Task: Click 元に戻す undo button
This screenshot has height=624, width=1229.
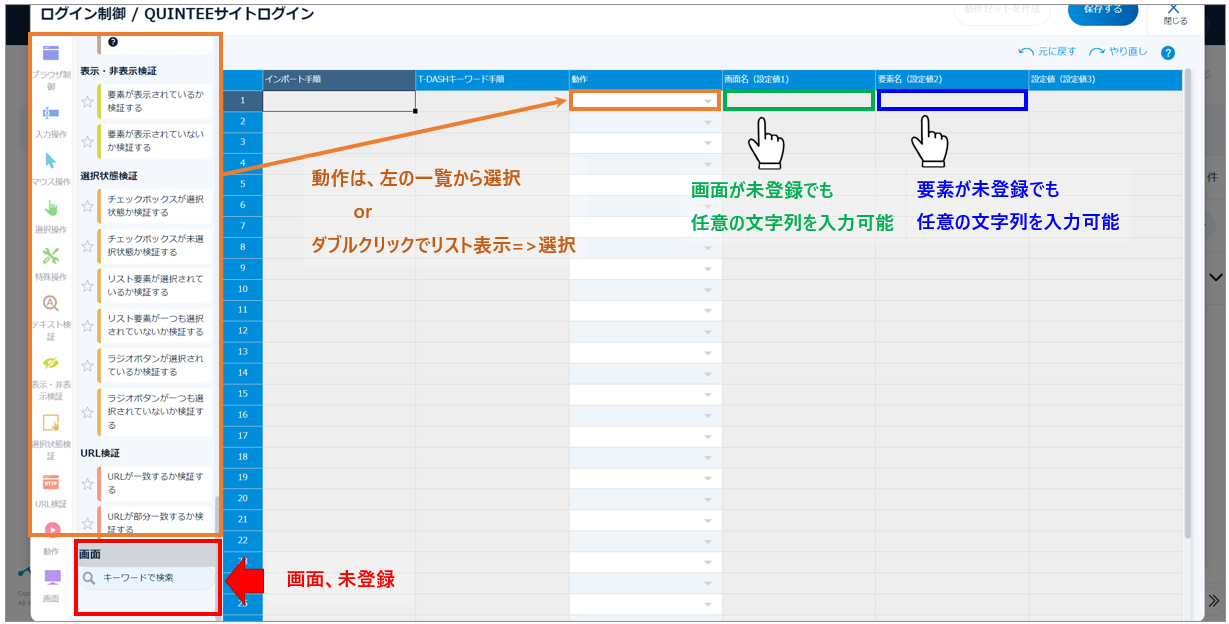Action: (x=1047, y=52)
